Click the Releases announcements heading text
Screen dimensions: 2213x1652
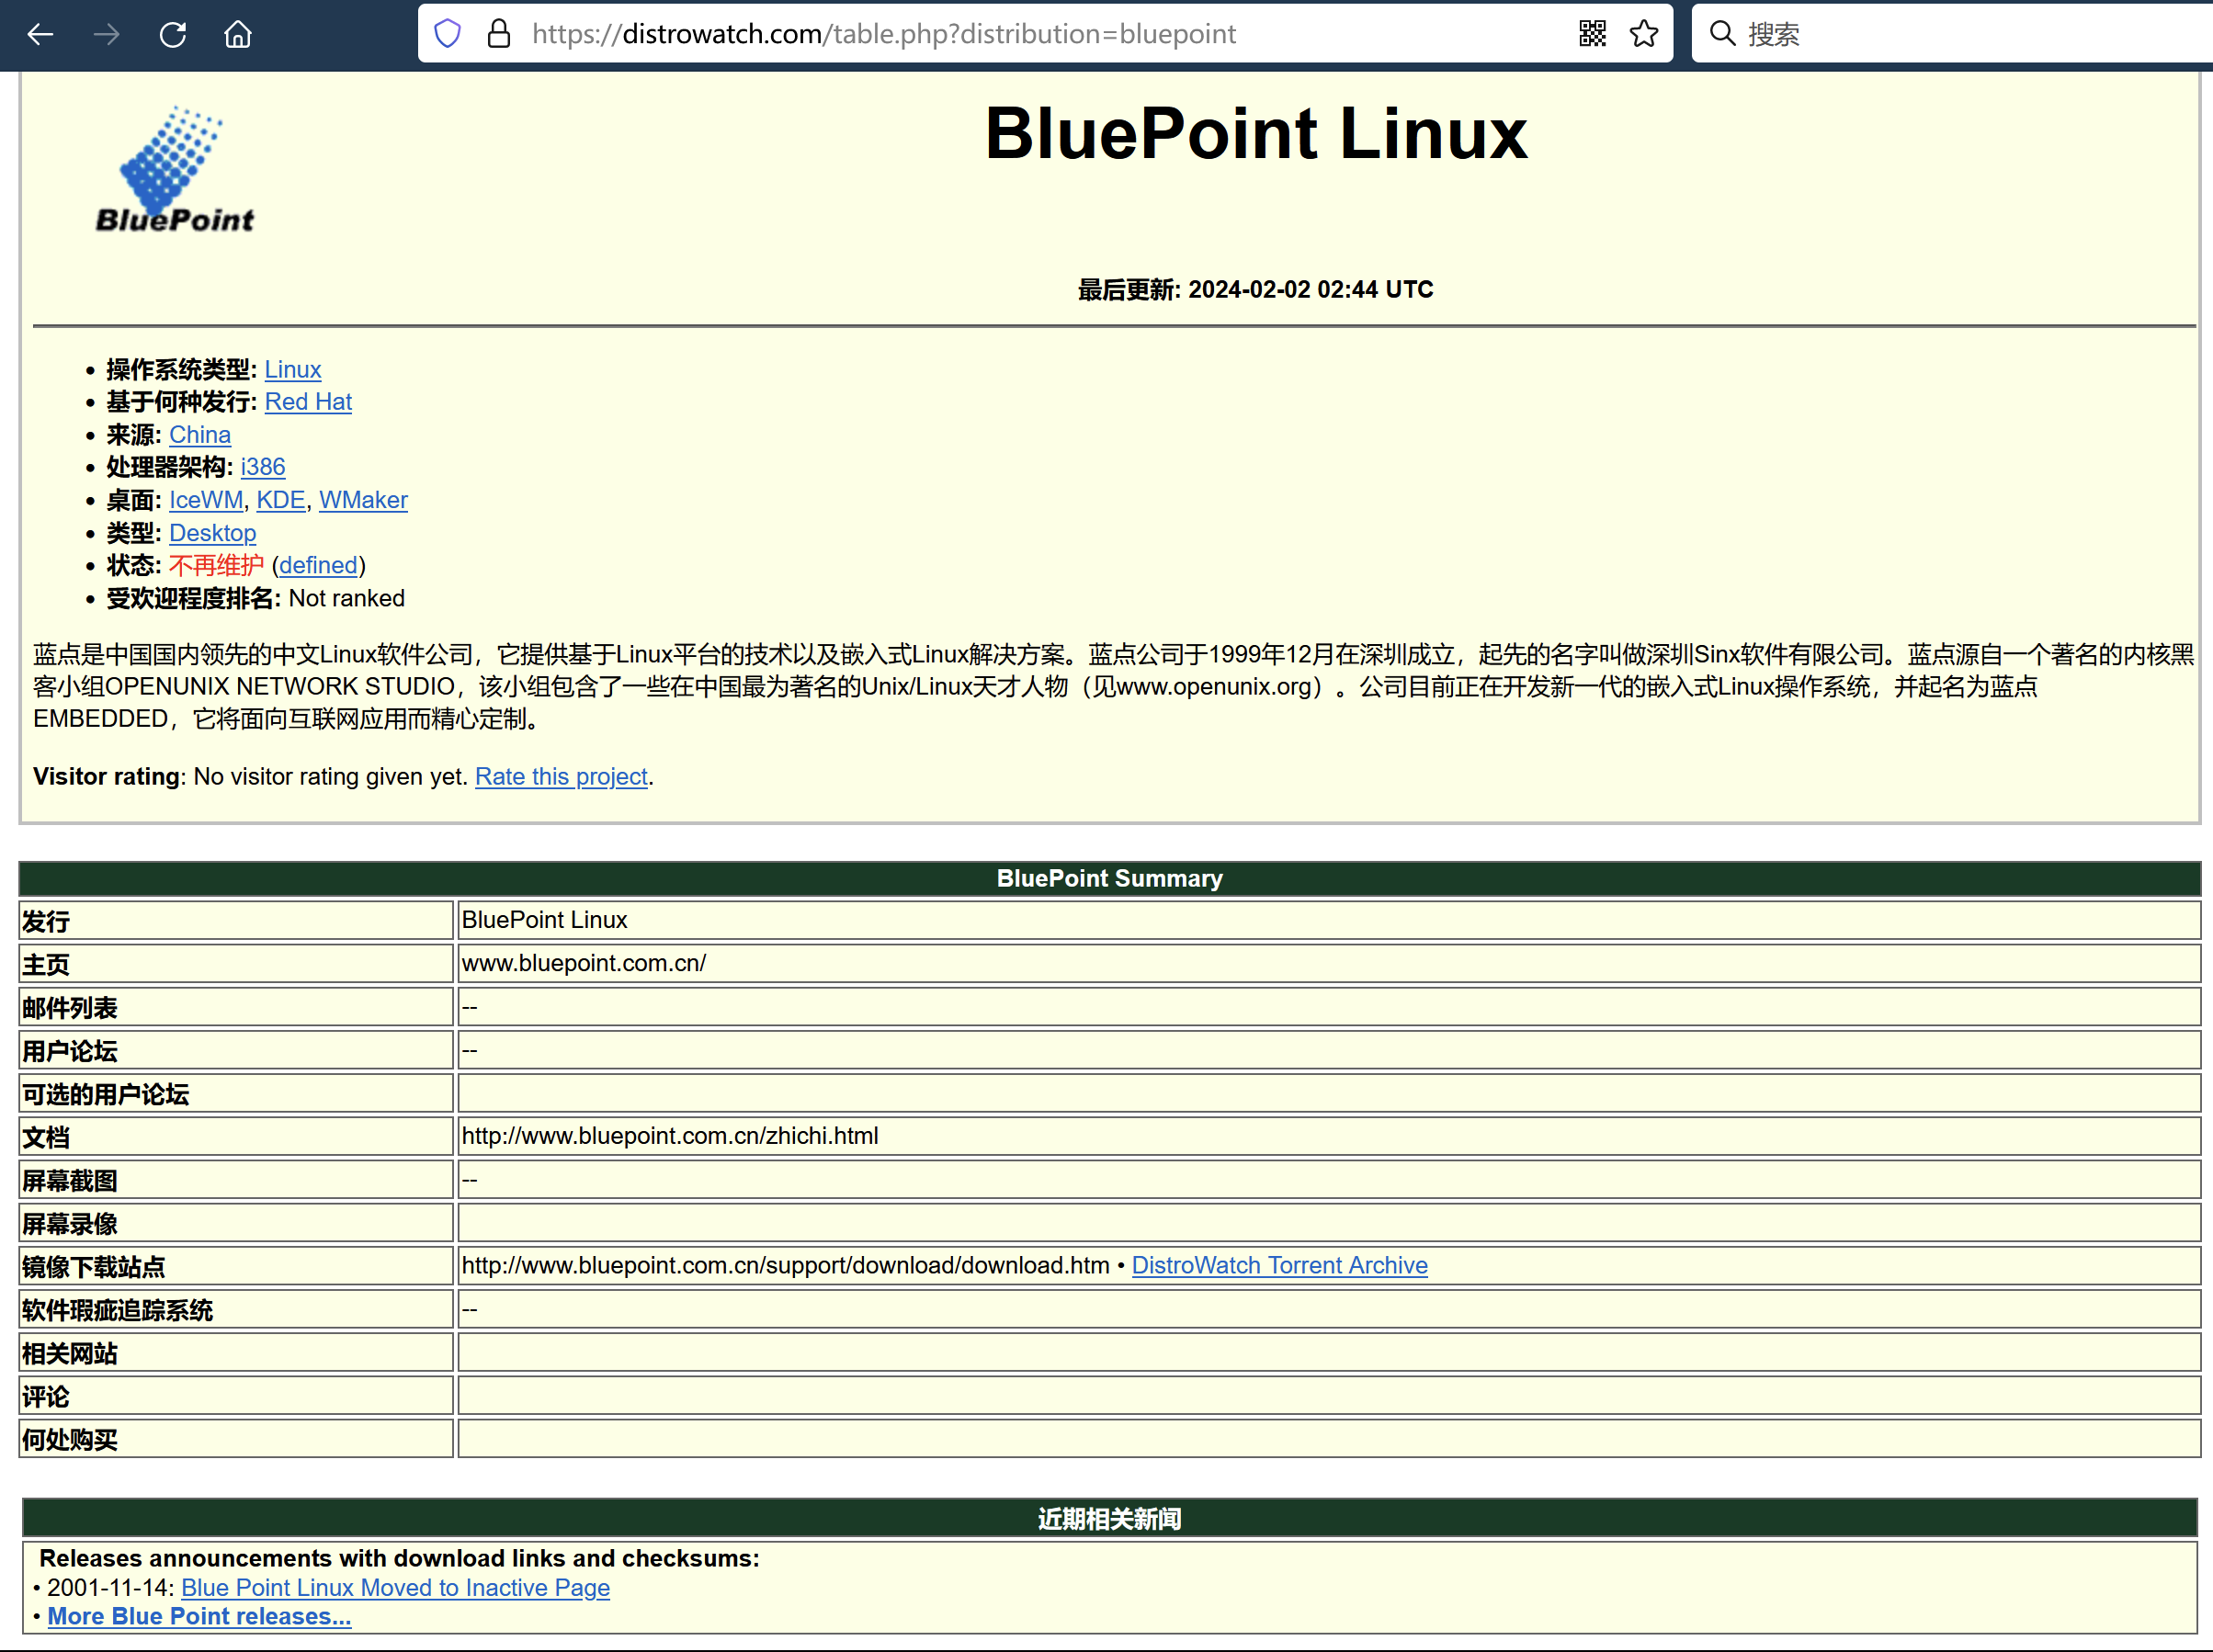pyautogui.click(x=399, y=1557)
